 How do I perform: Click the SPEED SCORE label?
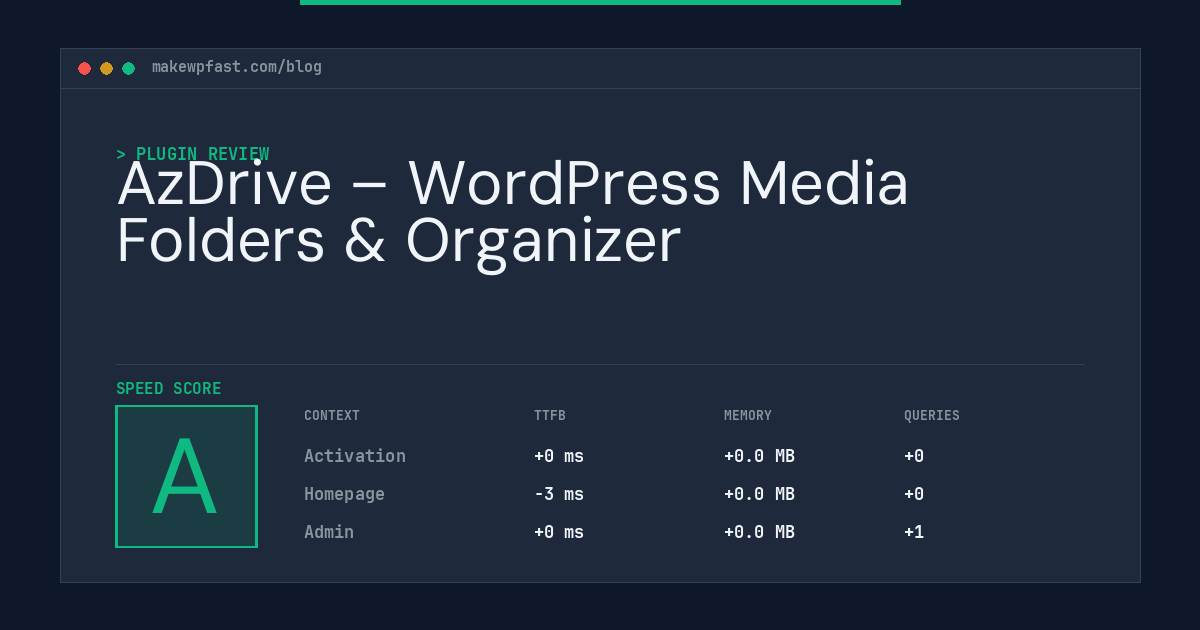click(x=169, y=389)
